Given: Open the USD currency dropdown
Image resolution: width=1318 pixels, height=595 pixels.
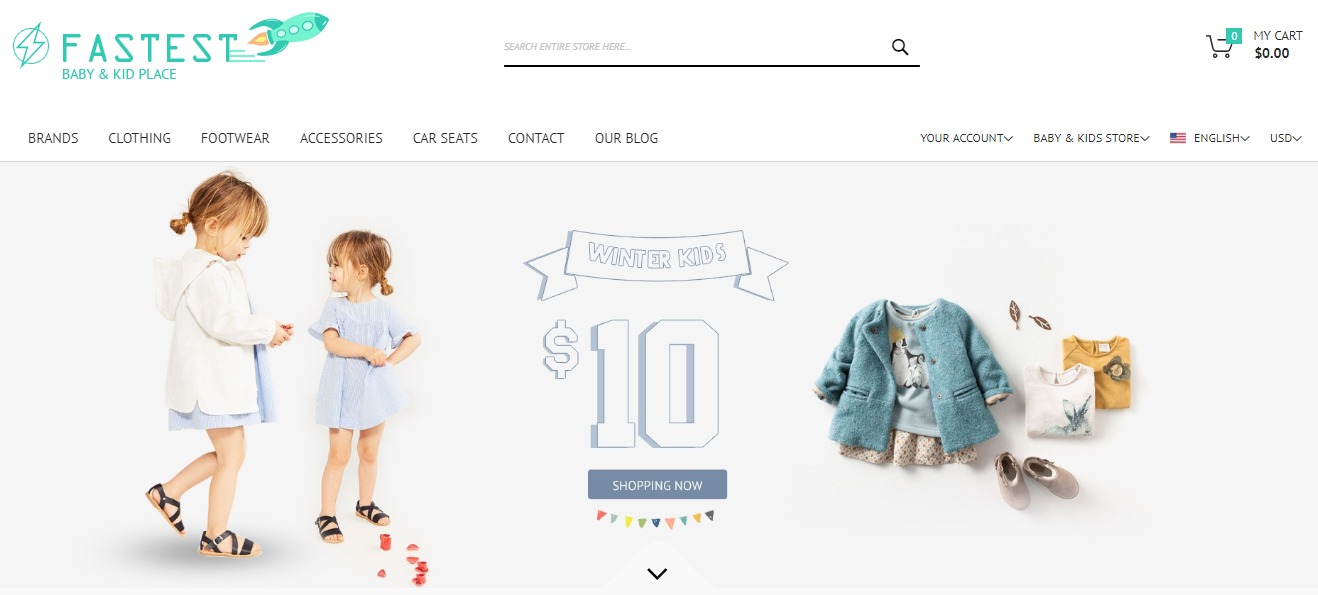Looking at the screenshot, I should tap(1285, 138).
